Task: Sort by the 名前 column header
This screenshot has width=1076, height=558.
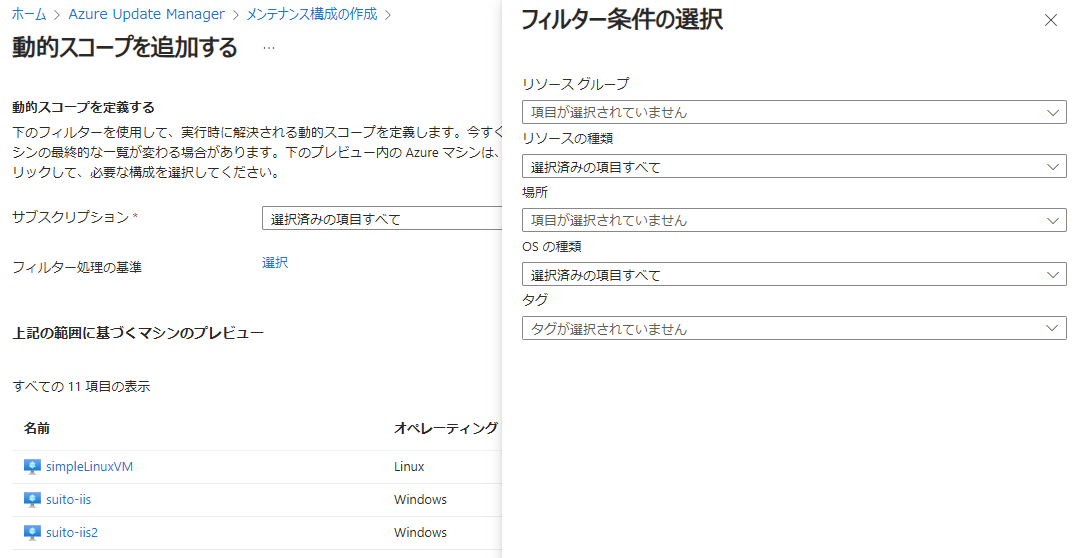Action: (x=37, y=428)
